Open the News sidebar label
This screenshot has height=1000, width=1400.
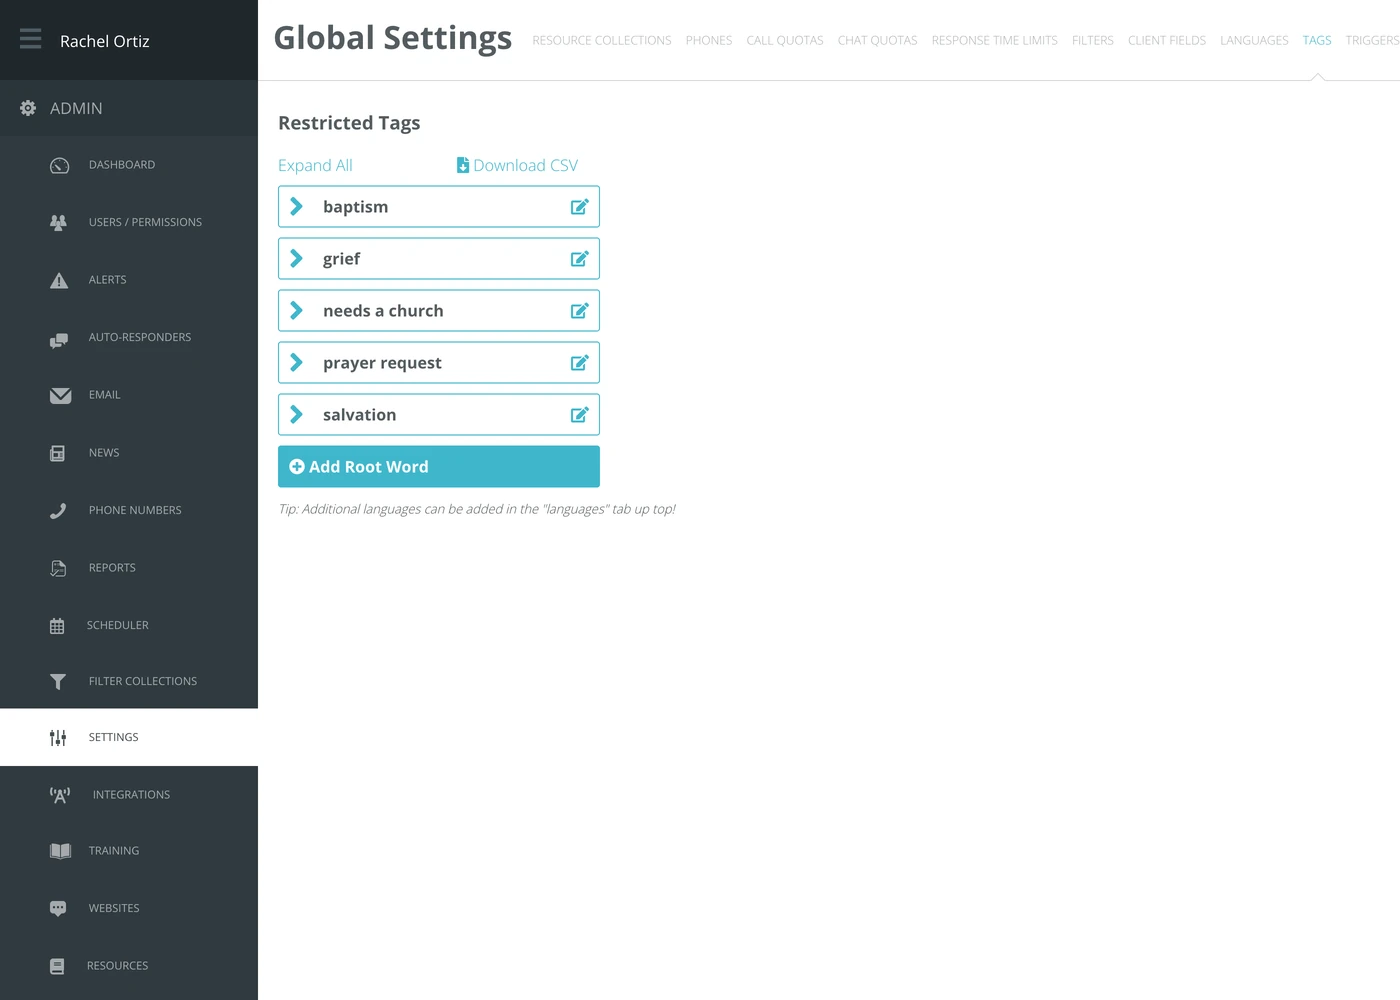[103, 453]
